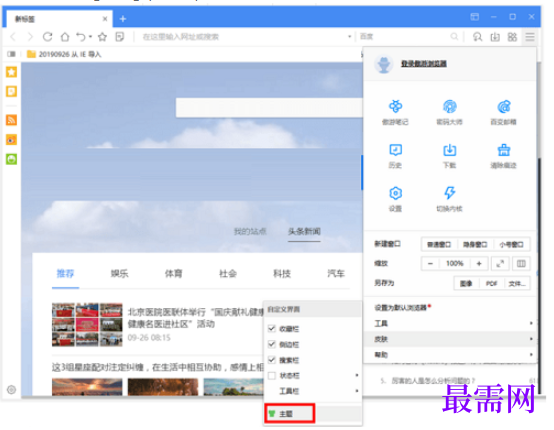Open a new private (隐身) window
This screenshot has height=430, width=554.
pyautogui.click(x=475, y=245)
